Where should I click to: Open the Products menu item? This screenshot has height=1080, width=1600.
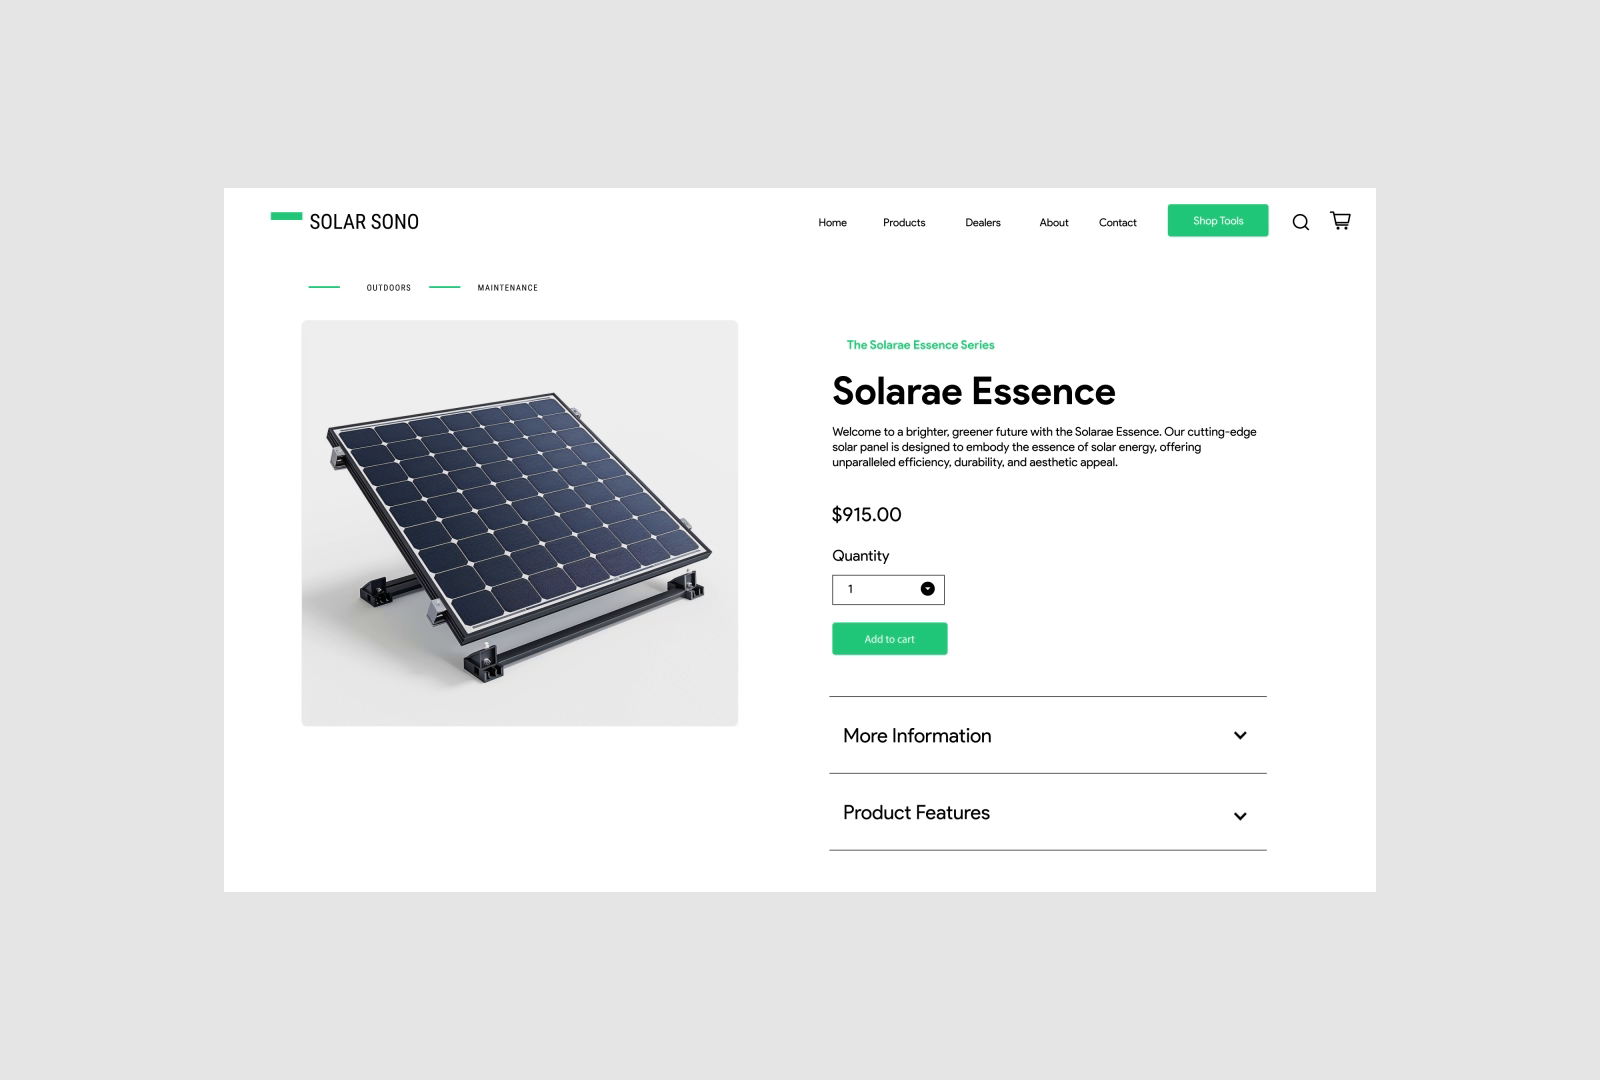pos(903,222)
